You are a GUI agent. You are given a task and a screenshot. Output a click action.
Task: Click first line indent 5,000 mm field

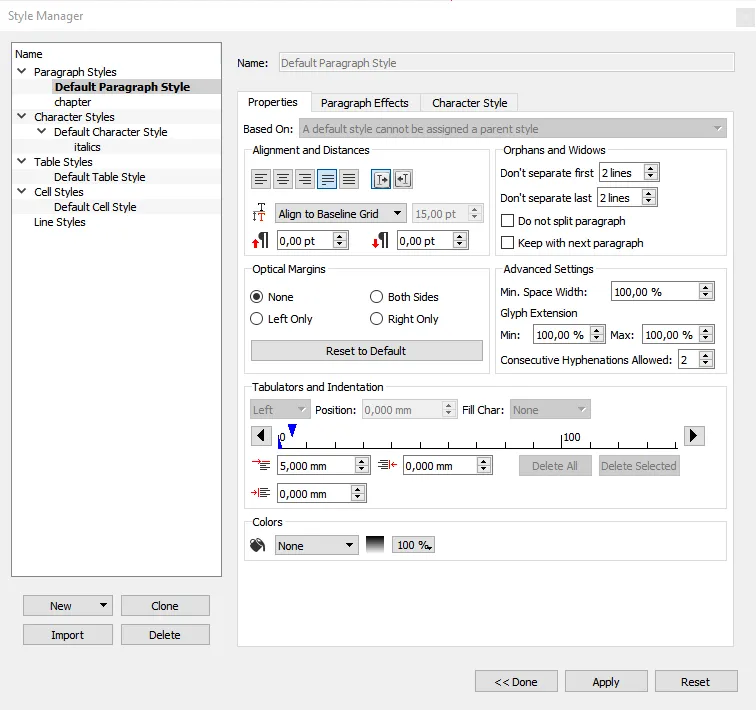coord(316,466)
